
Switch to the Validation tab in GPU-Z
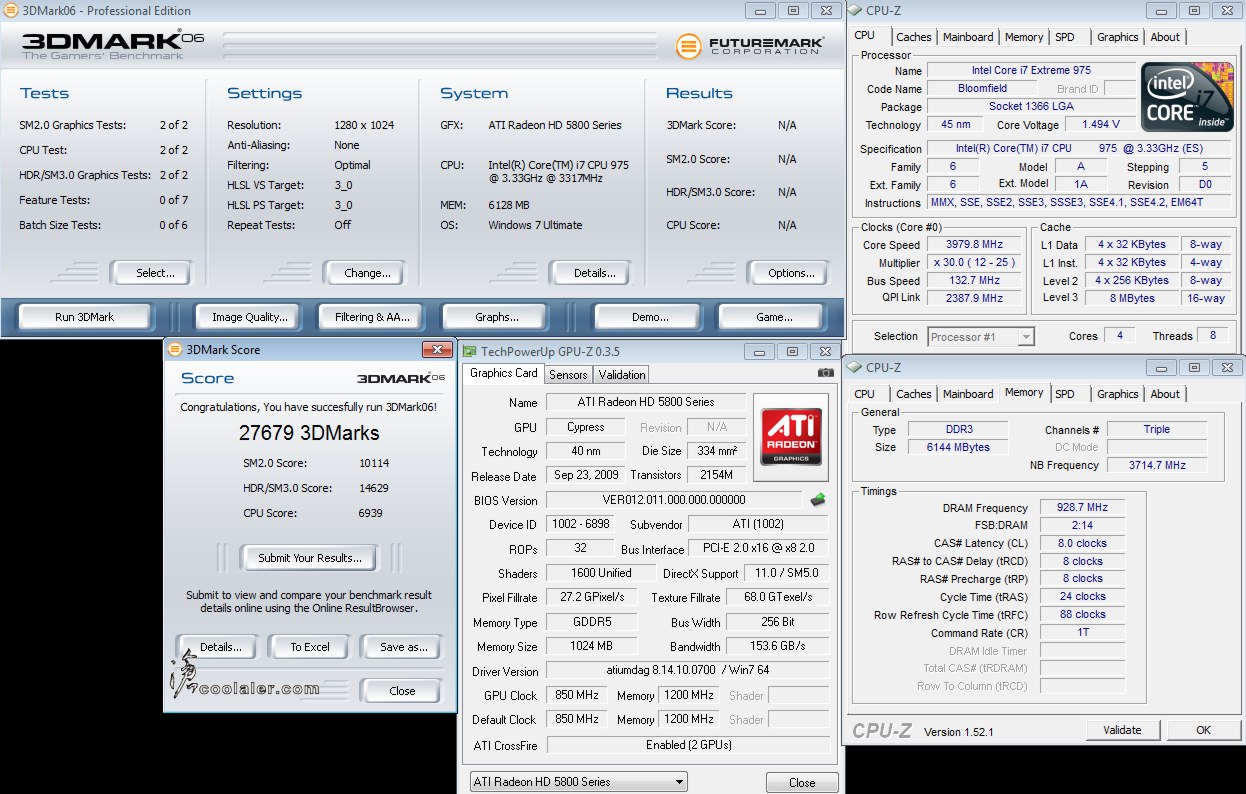point(622,375)
